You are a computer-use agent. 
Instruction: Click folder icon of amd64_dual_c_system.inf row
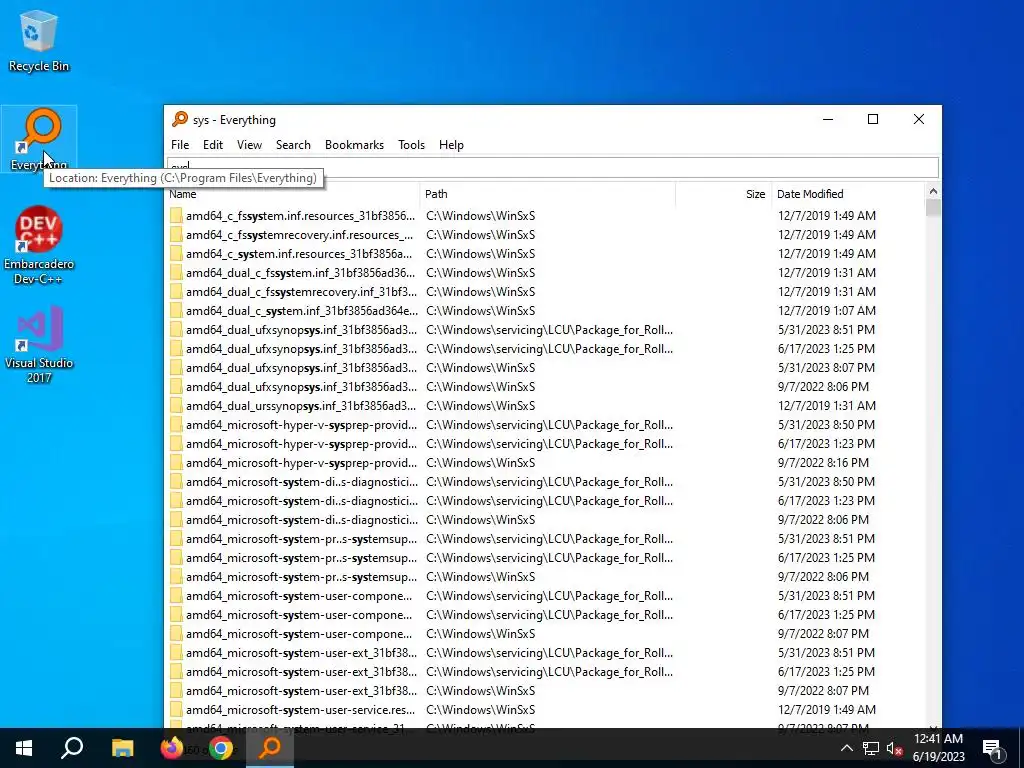[176, 310]
